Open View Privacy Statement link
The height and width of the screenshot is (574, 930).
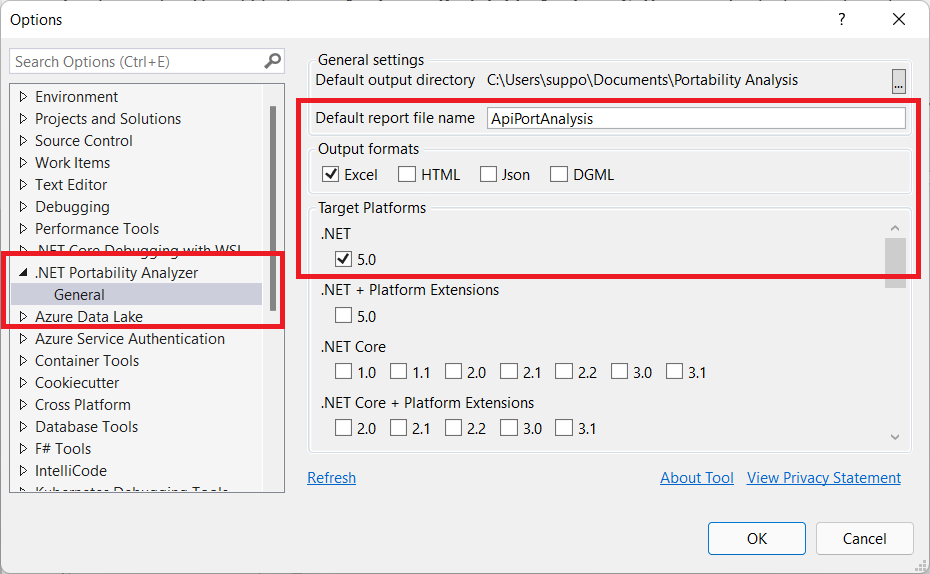pos(824,477)
